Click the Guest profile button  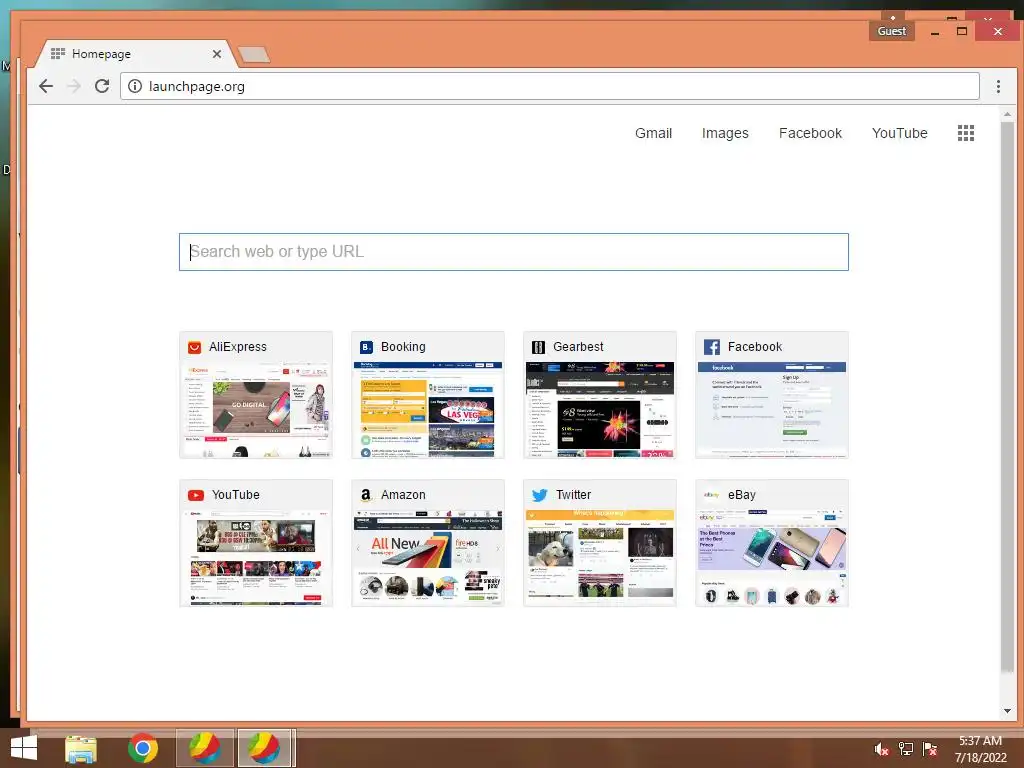click(x=891, y=31)
